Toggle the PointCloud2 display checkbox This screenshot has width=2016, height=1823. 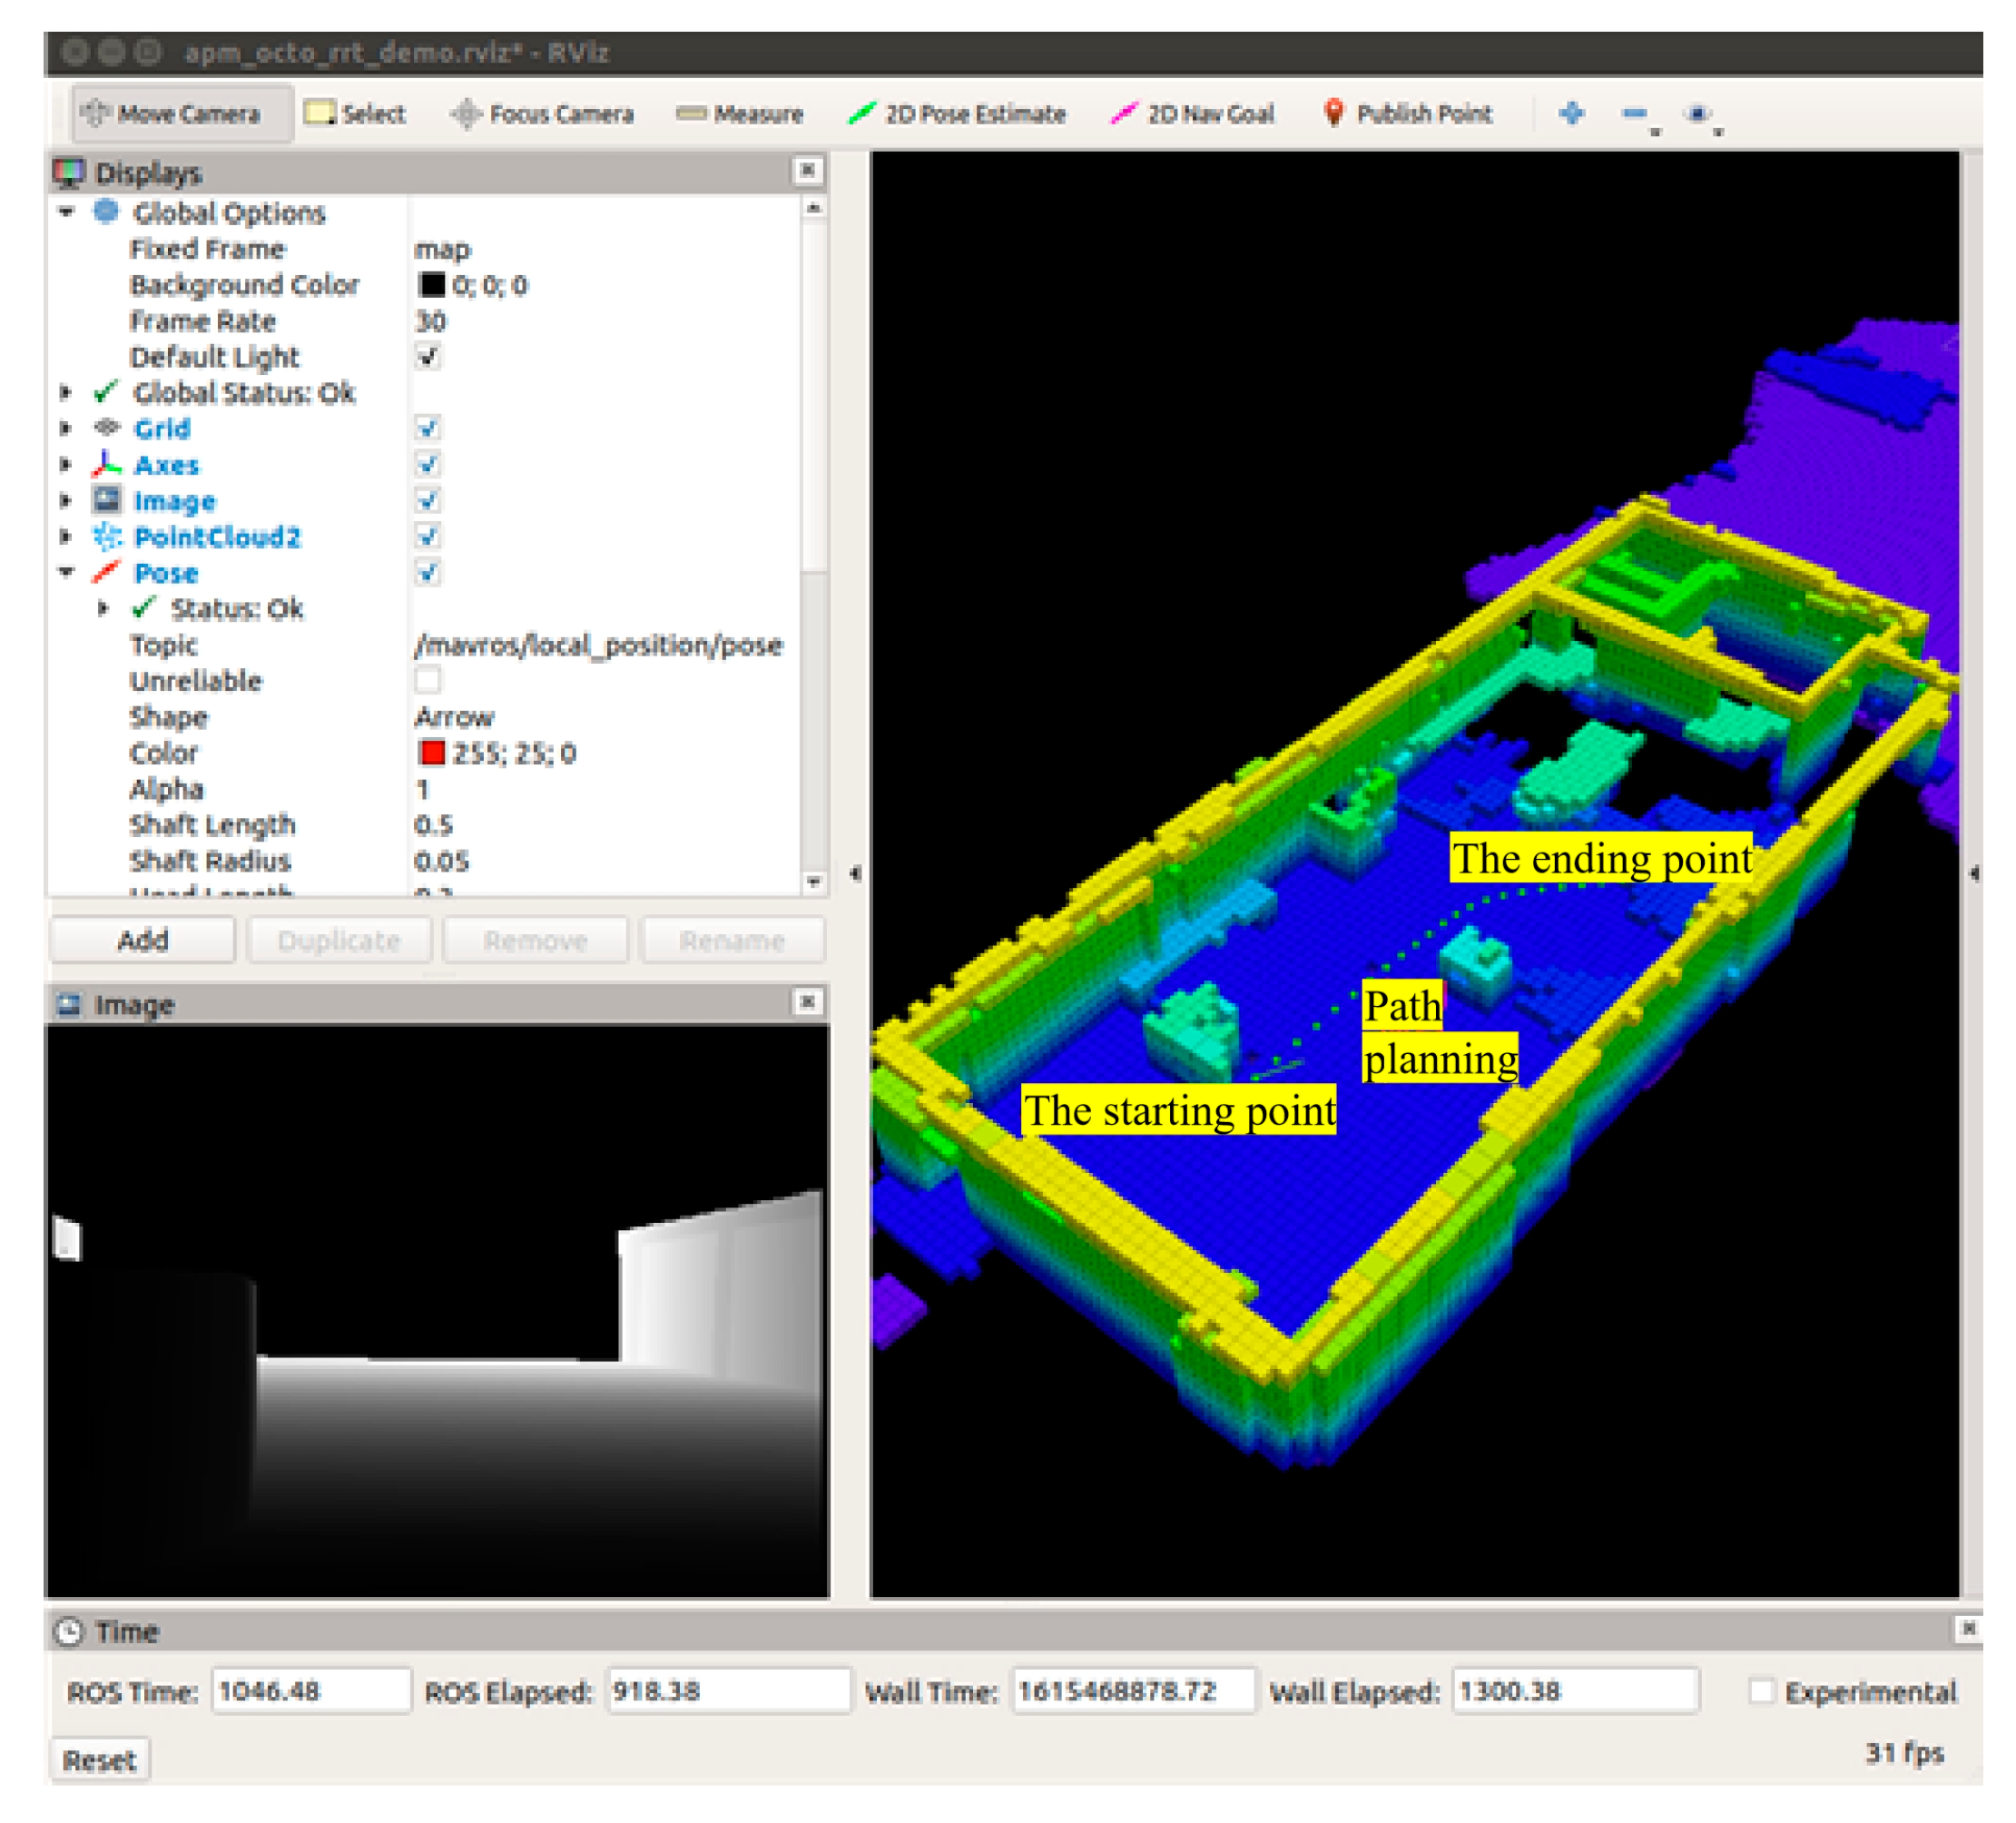pos(428,537)
